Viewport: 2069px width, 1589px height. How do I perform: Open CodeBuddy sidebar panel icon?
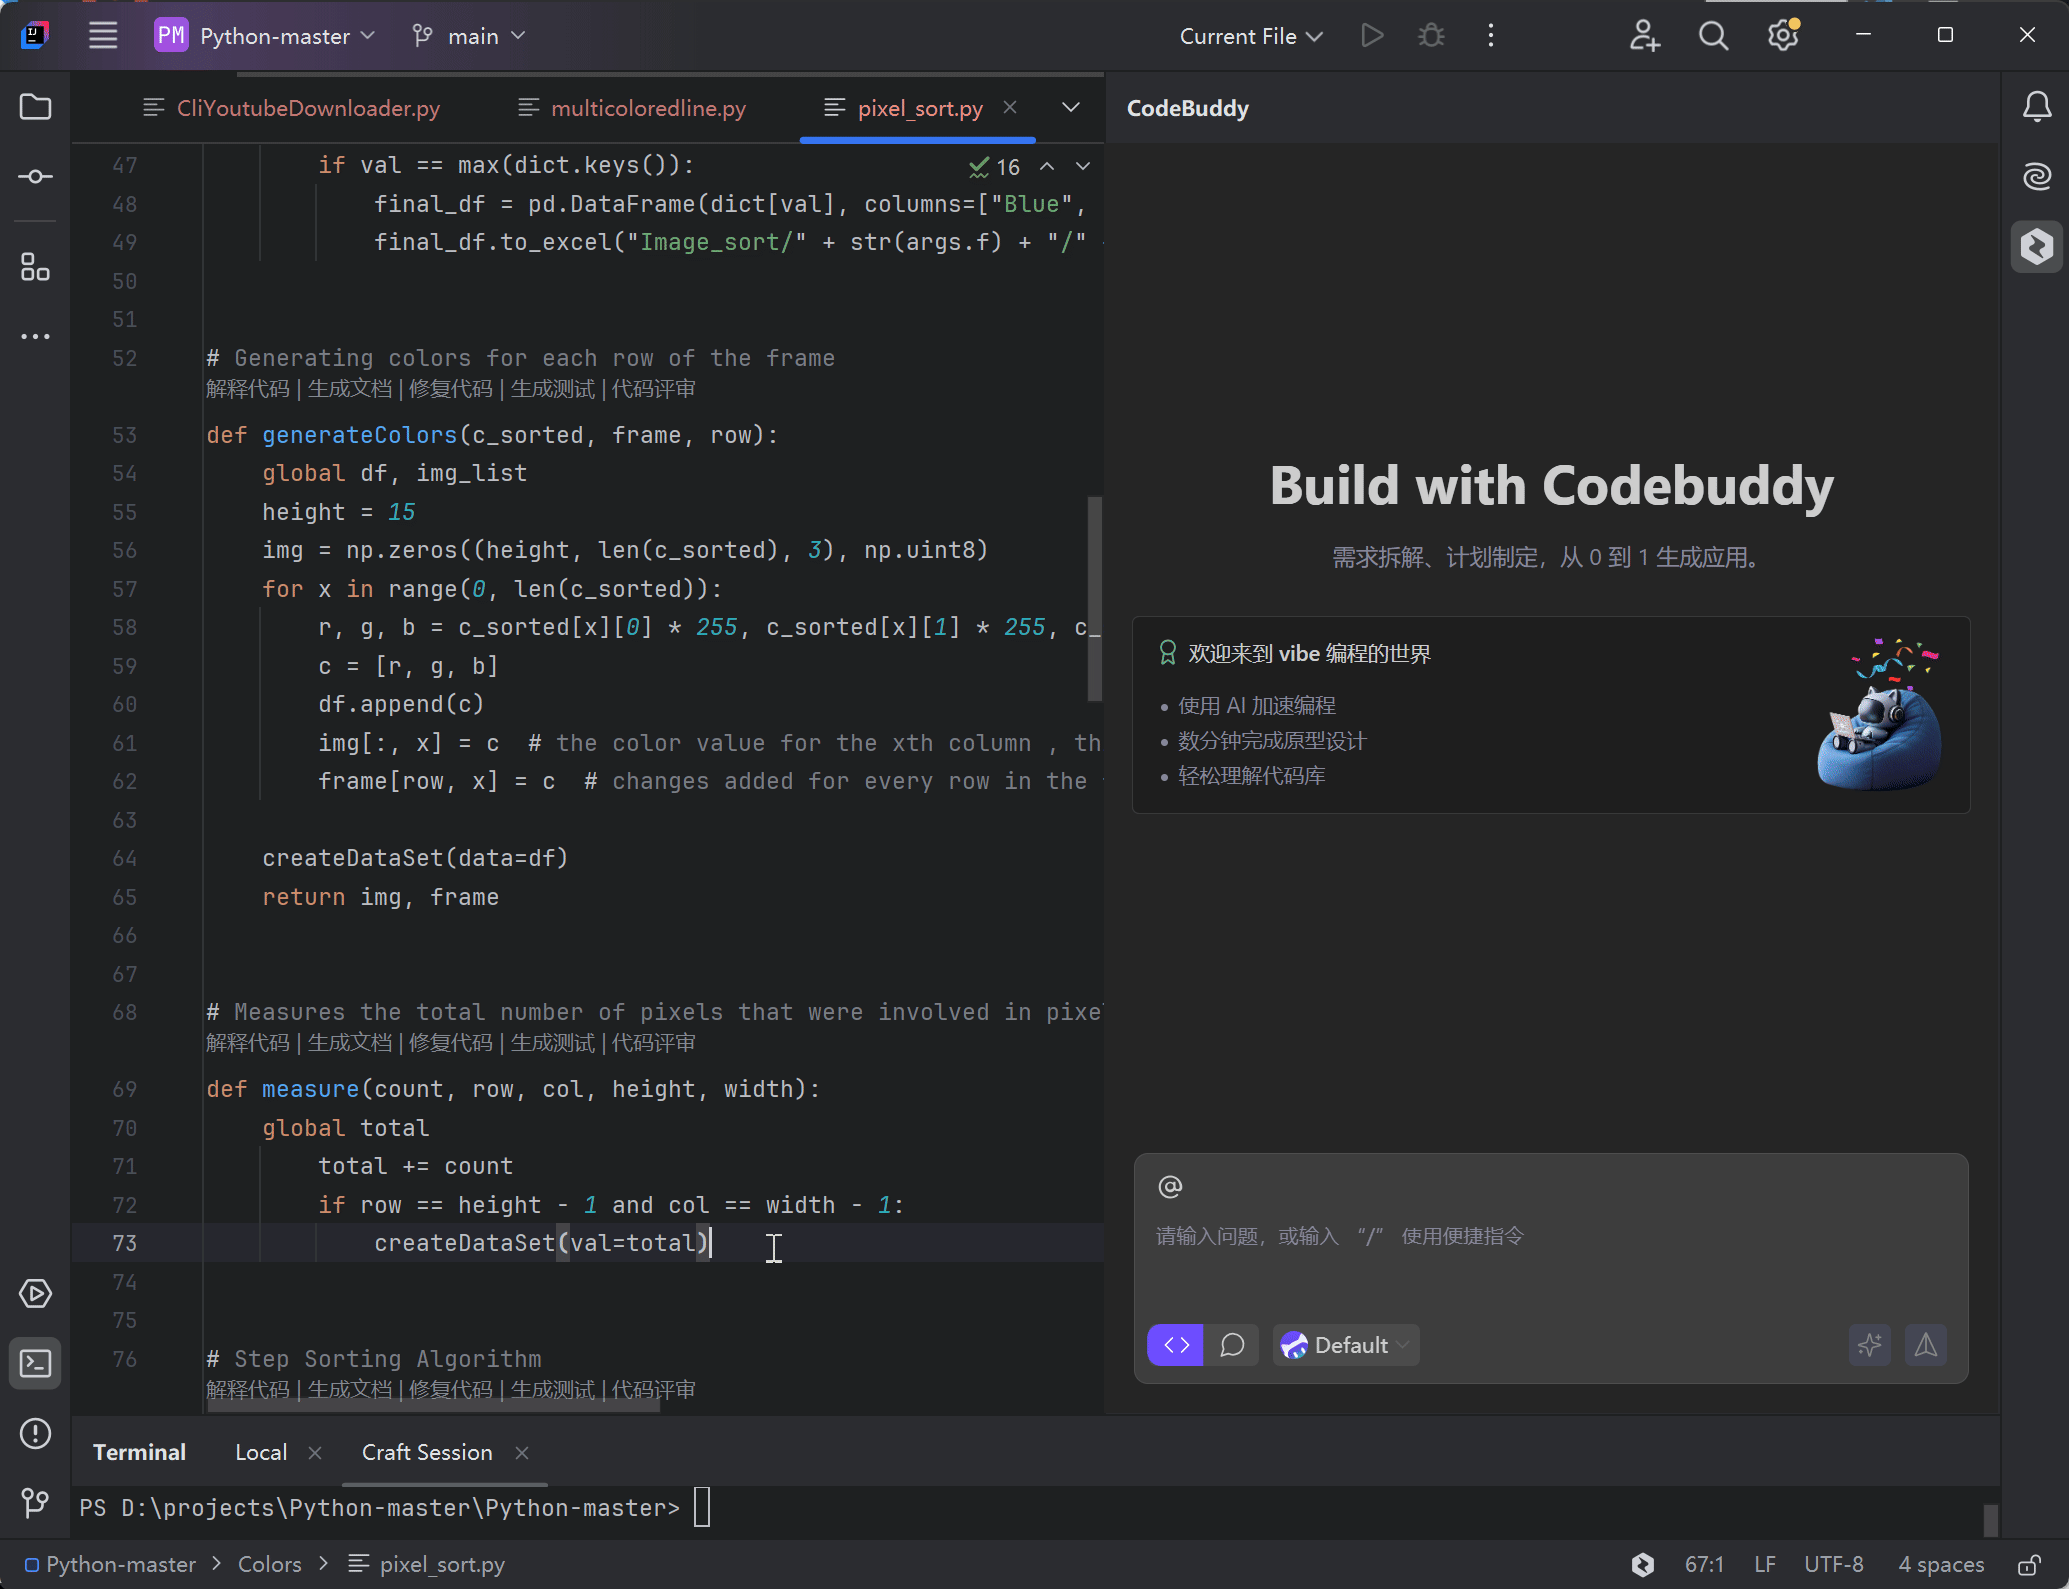(2036, 246)
